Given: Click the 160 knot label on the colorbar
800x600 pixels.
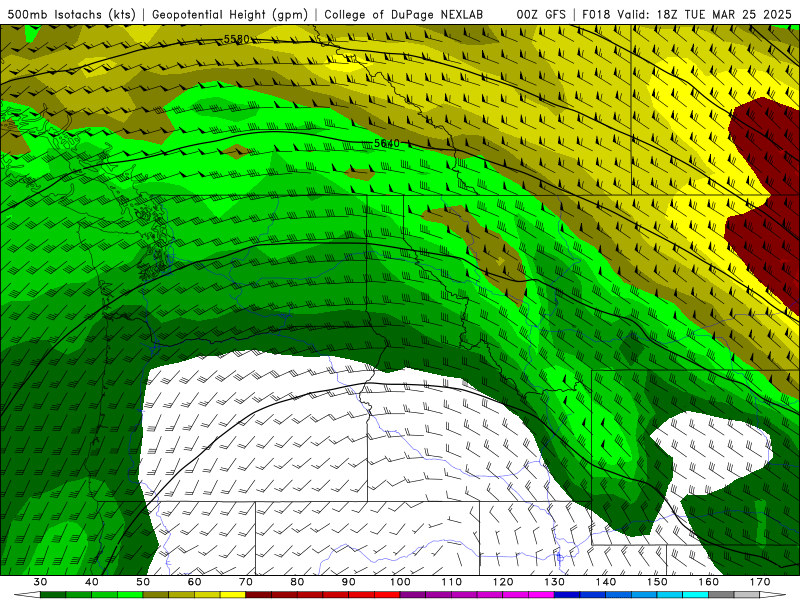Looking at the screenshot, I should coord(709,582).
